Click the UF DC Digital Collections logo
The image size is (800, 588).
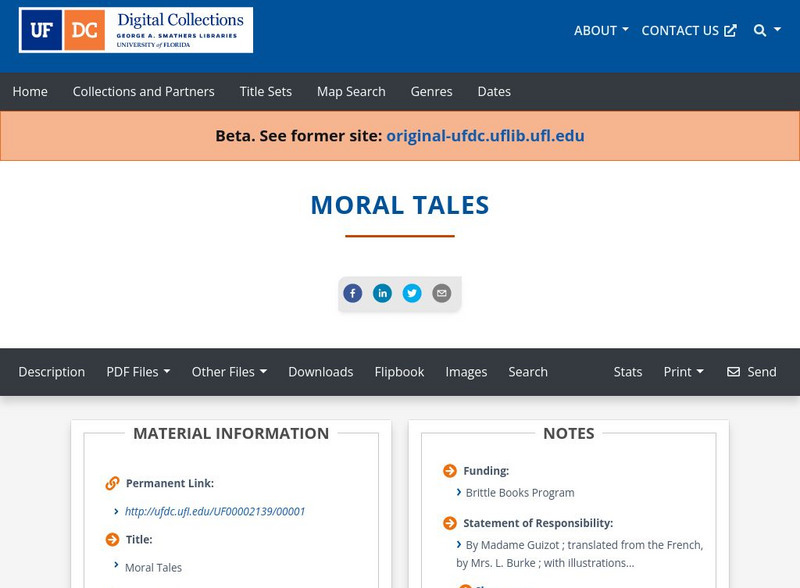(x=135, y=31)
